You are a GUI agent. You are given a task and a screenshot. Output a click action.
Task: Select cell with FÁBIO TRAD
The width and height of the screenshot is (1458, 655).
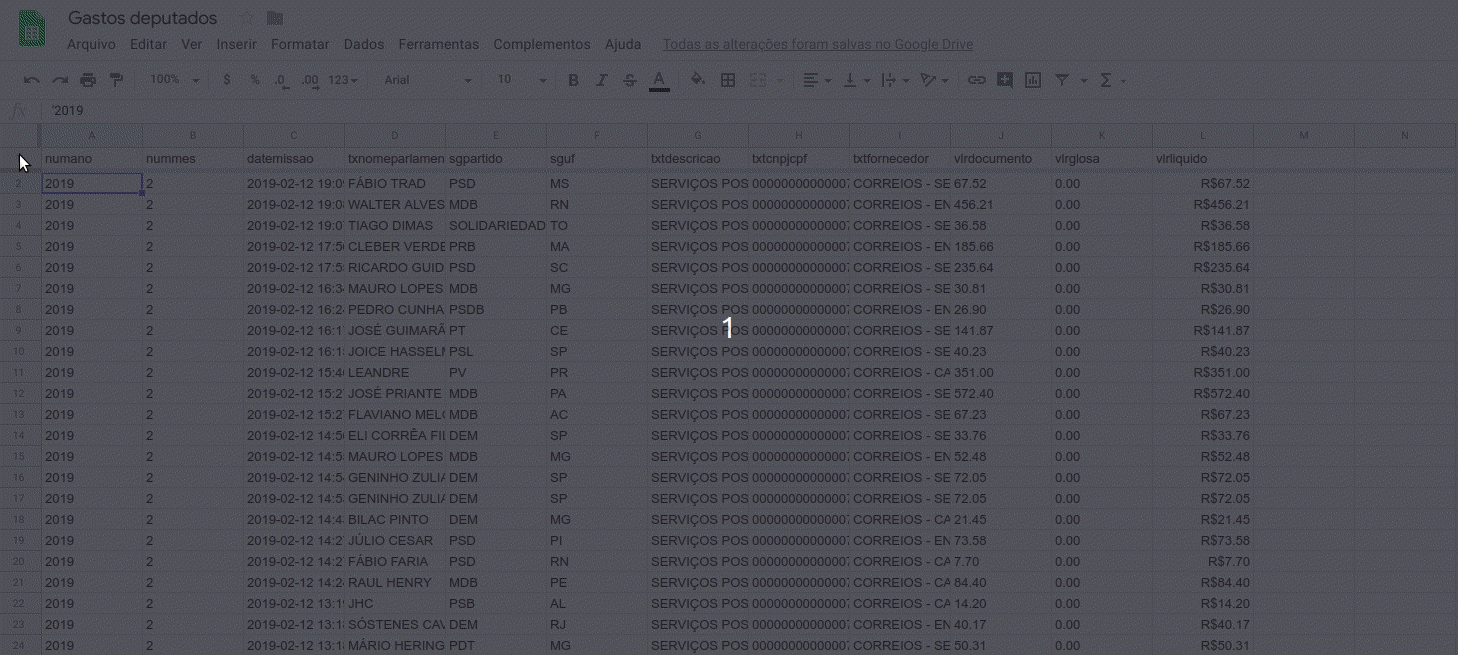394,184
